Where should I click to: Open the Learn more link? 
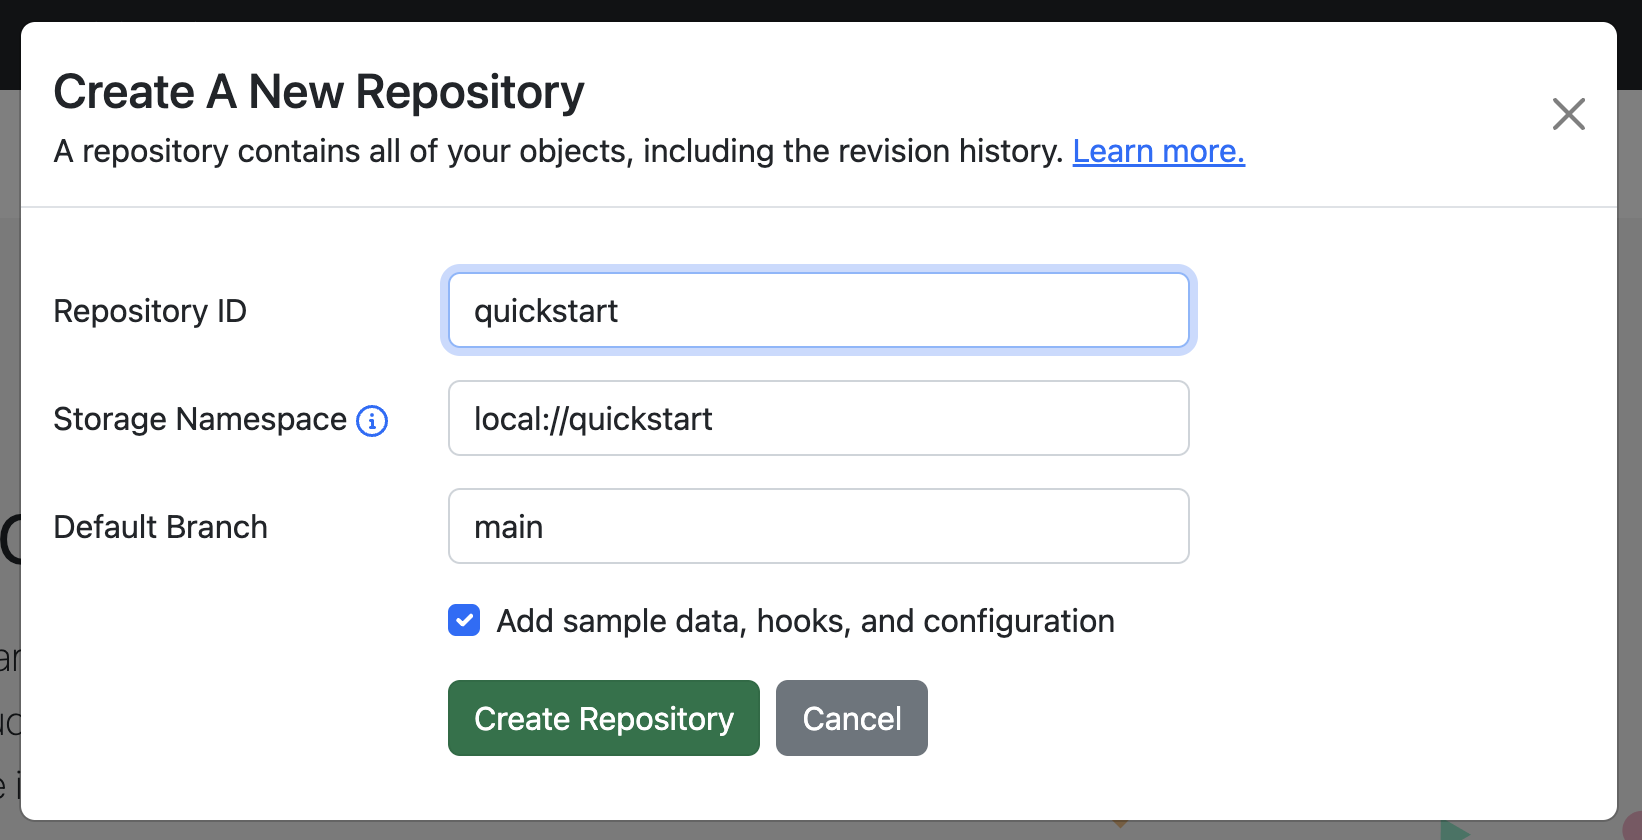pyautogui.click(x=1158, y=151)
